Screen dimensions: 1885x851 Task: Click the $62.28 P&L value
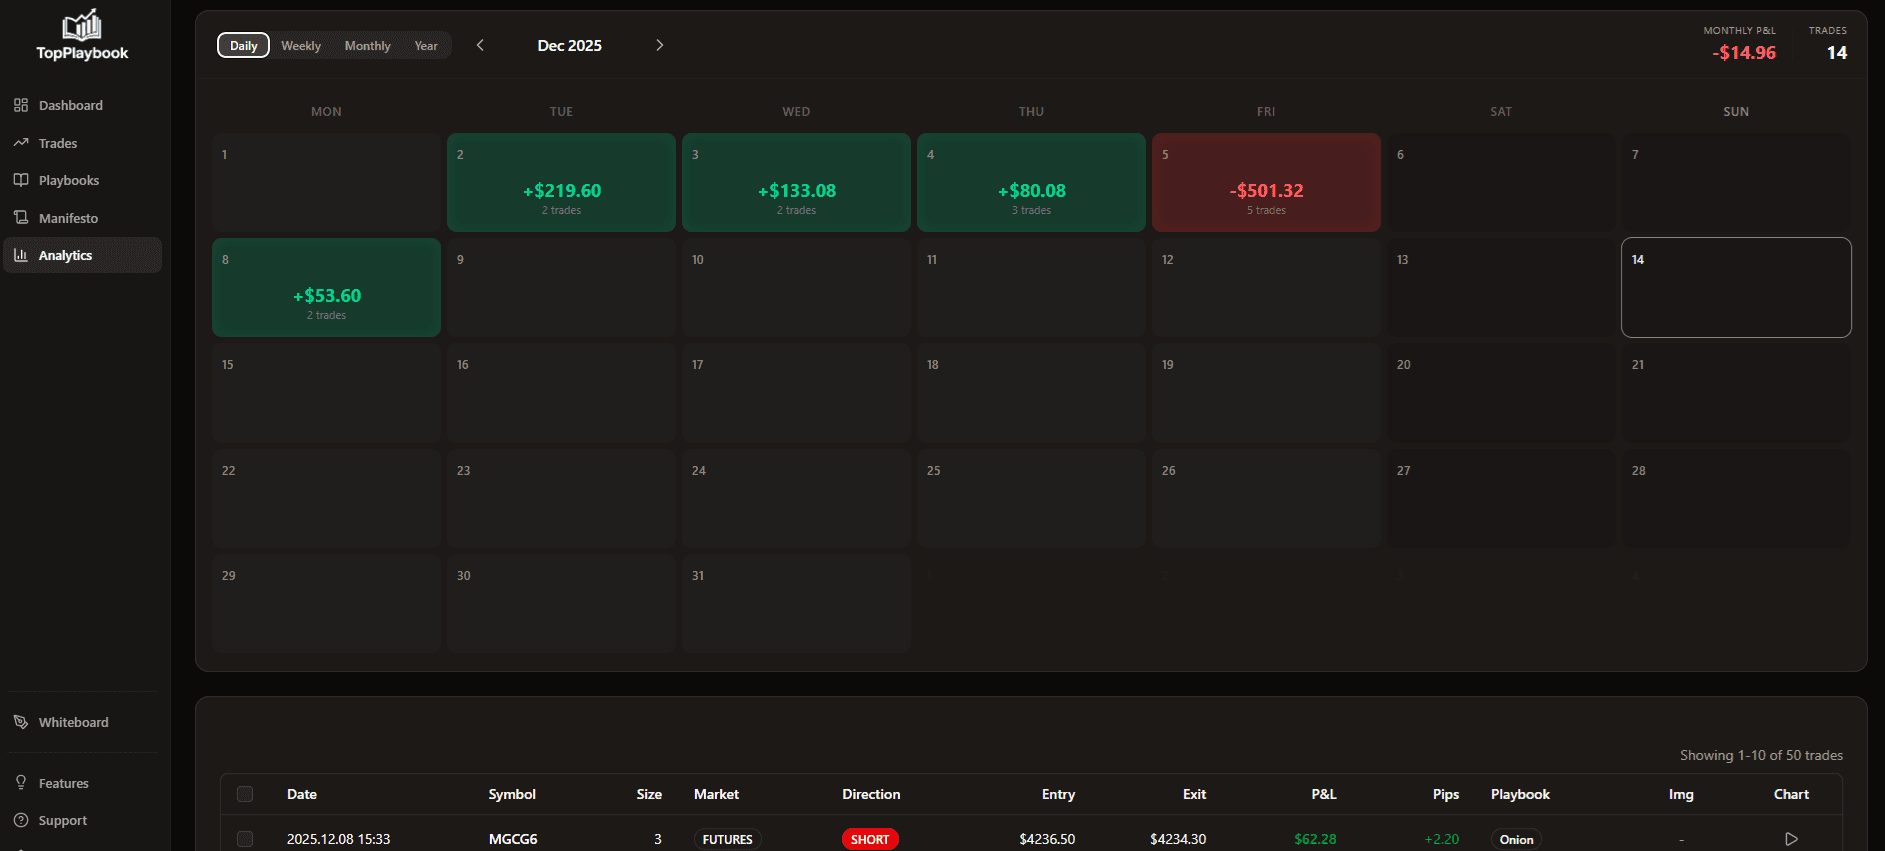(1315, 839)
